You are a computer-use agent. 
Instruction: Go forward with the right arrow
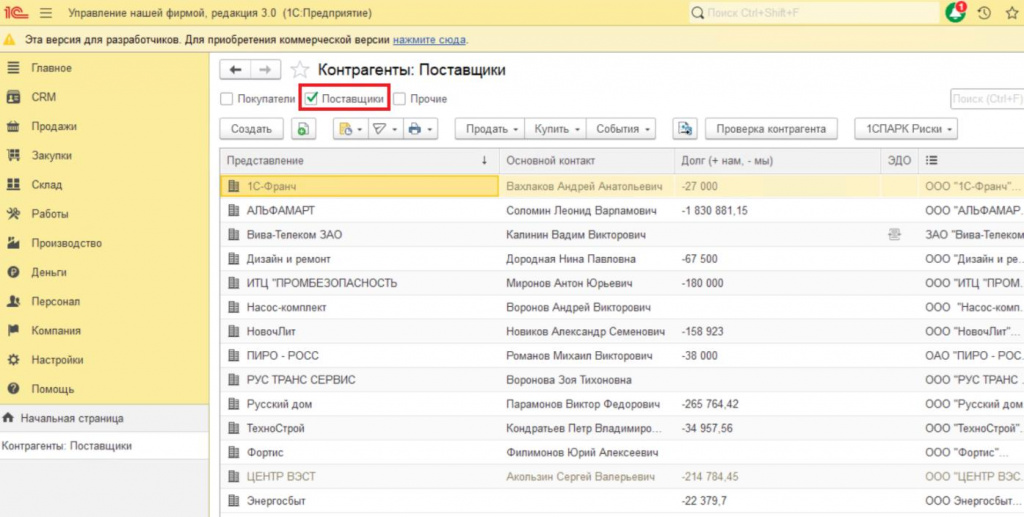(x=265, y=70)
